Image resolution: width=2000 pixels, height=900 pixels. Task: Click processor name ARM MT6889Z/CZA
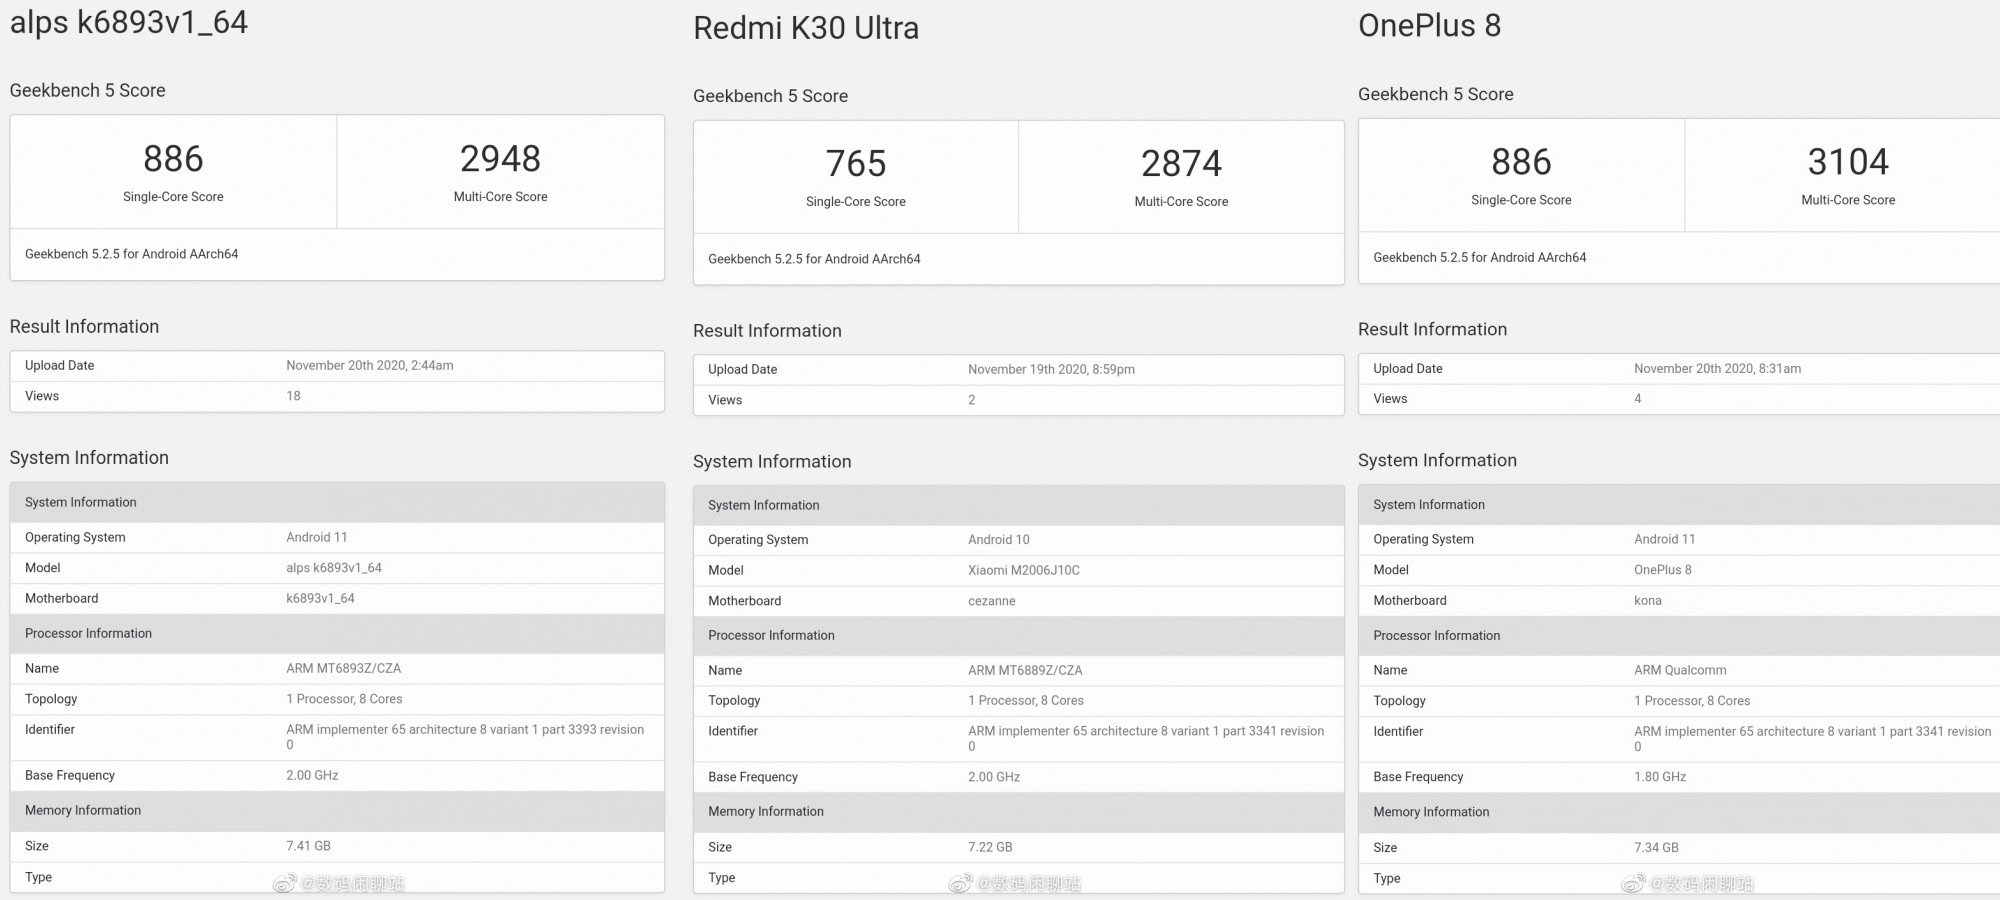1025,671
